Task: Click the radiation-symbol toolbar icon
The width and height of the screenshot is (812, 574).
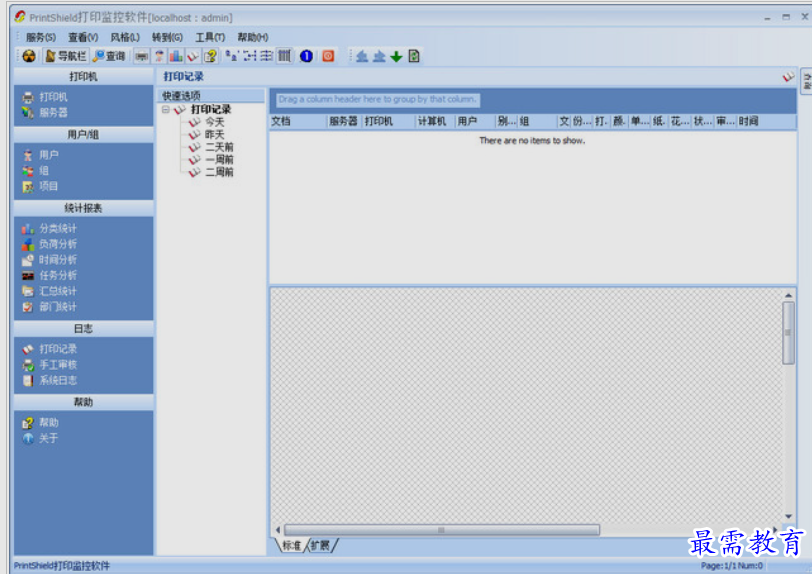Action: [29, 56]
